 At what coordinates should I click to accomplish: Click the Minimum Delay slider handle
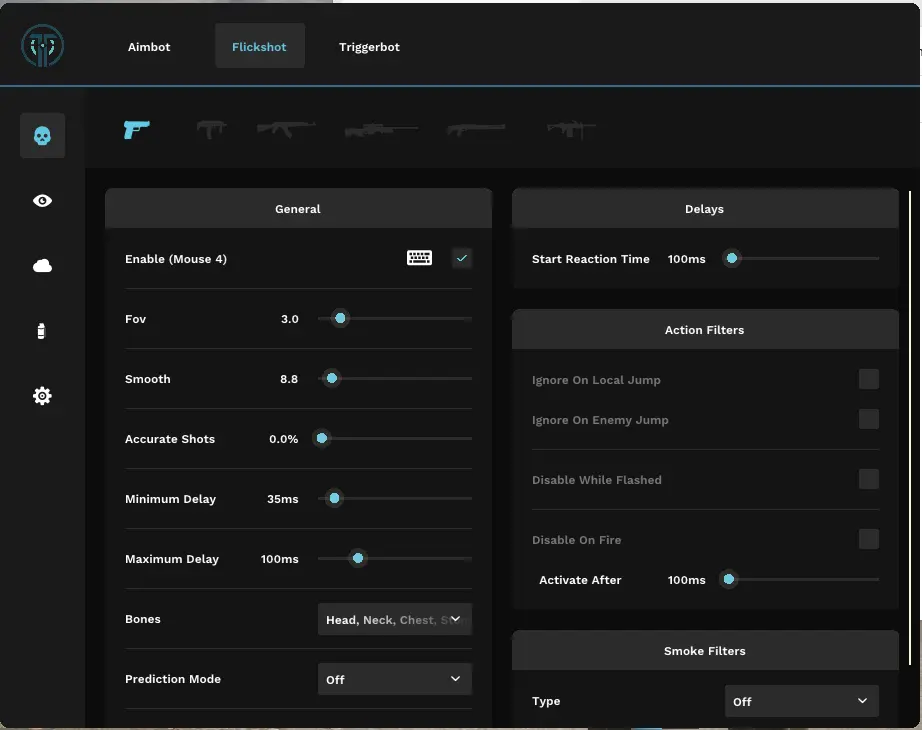coord(334,498)
